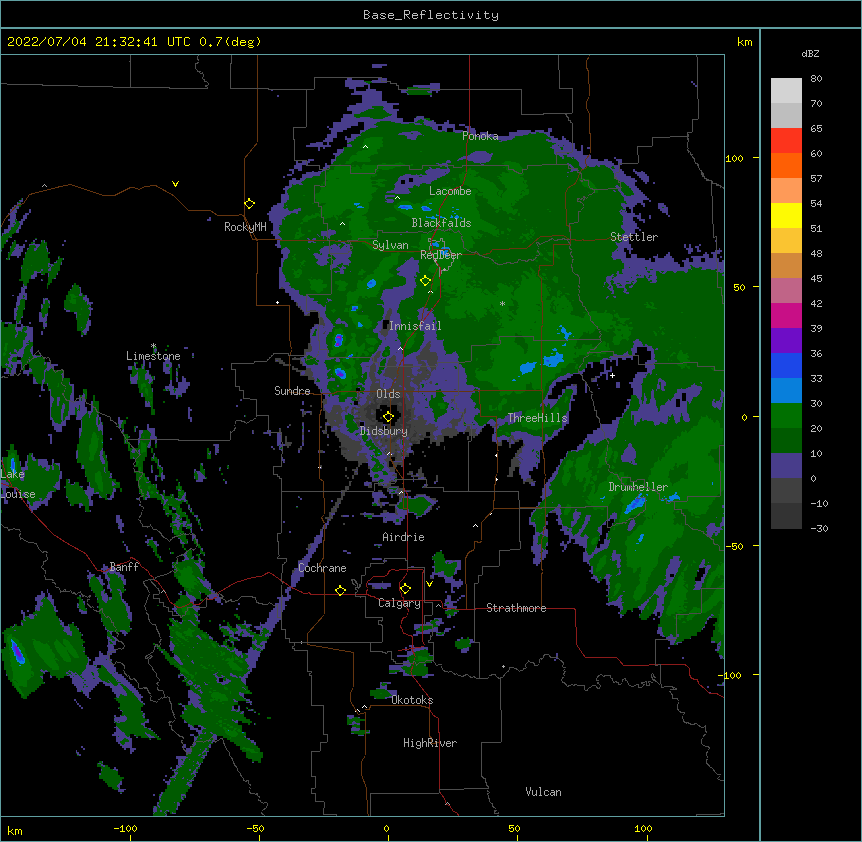The height and width of the screenshot is (842, 862).
Task: Click the magenta swatch in the dBZ legend
Action: click(786, 315)
